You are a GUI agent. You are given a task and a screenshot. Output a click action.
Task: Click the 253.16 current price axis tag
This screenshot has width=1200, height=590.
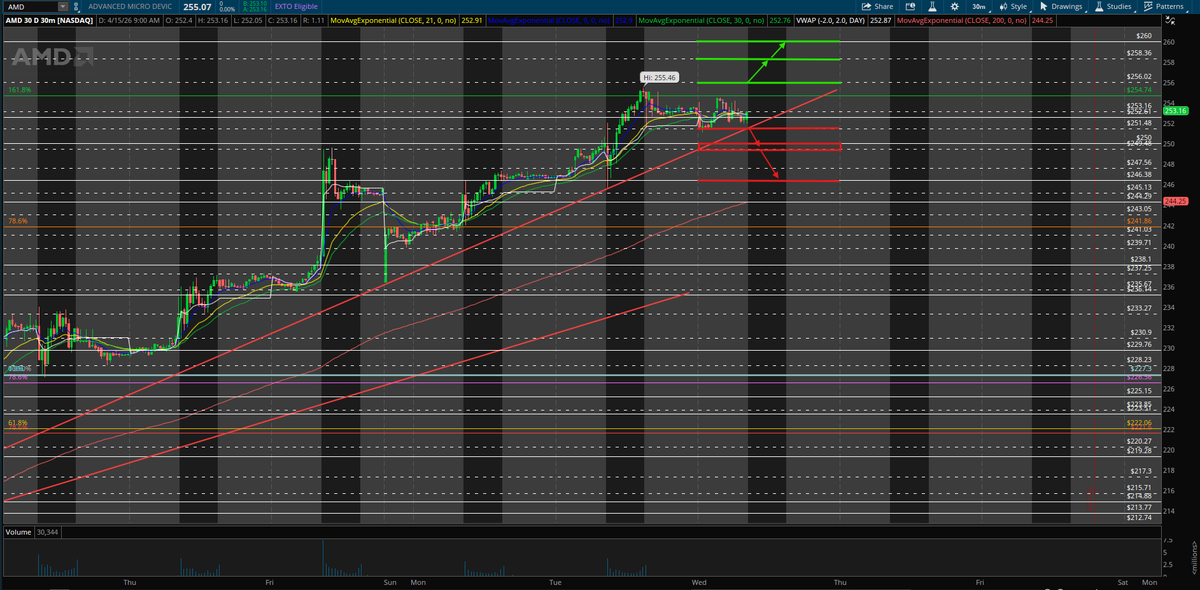pos(1175,111)
